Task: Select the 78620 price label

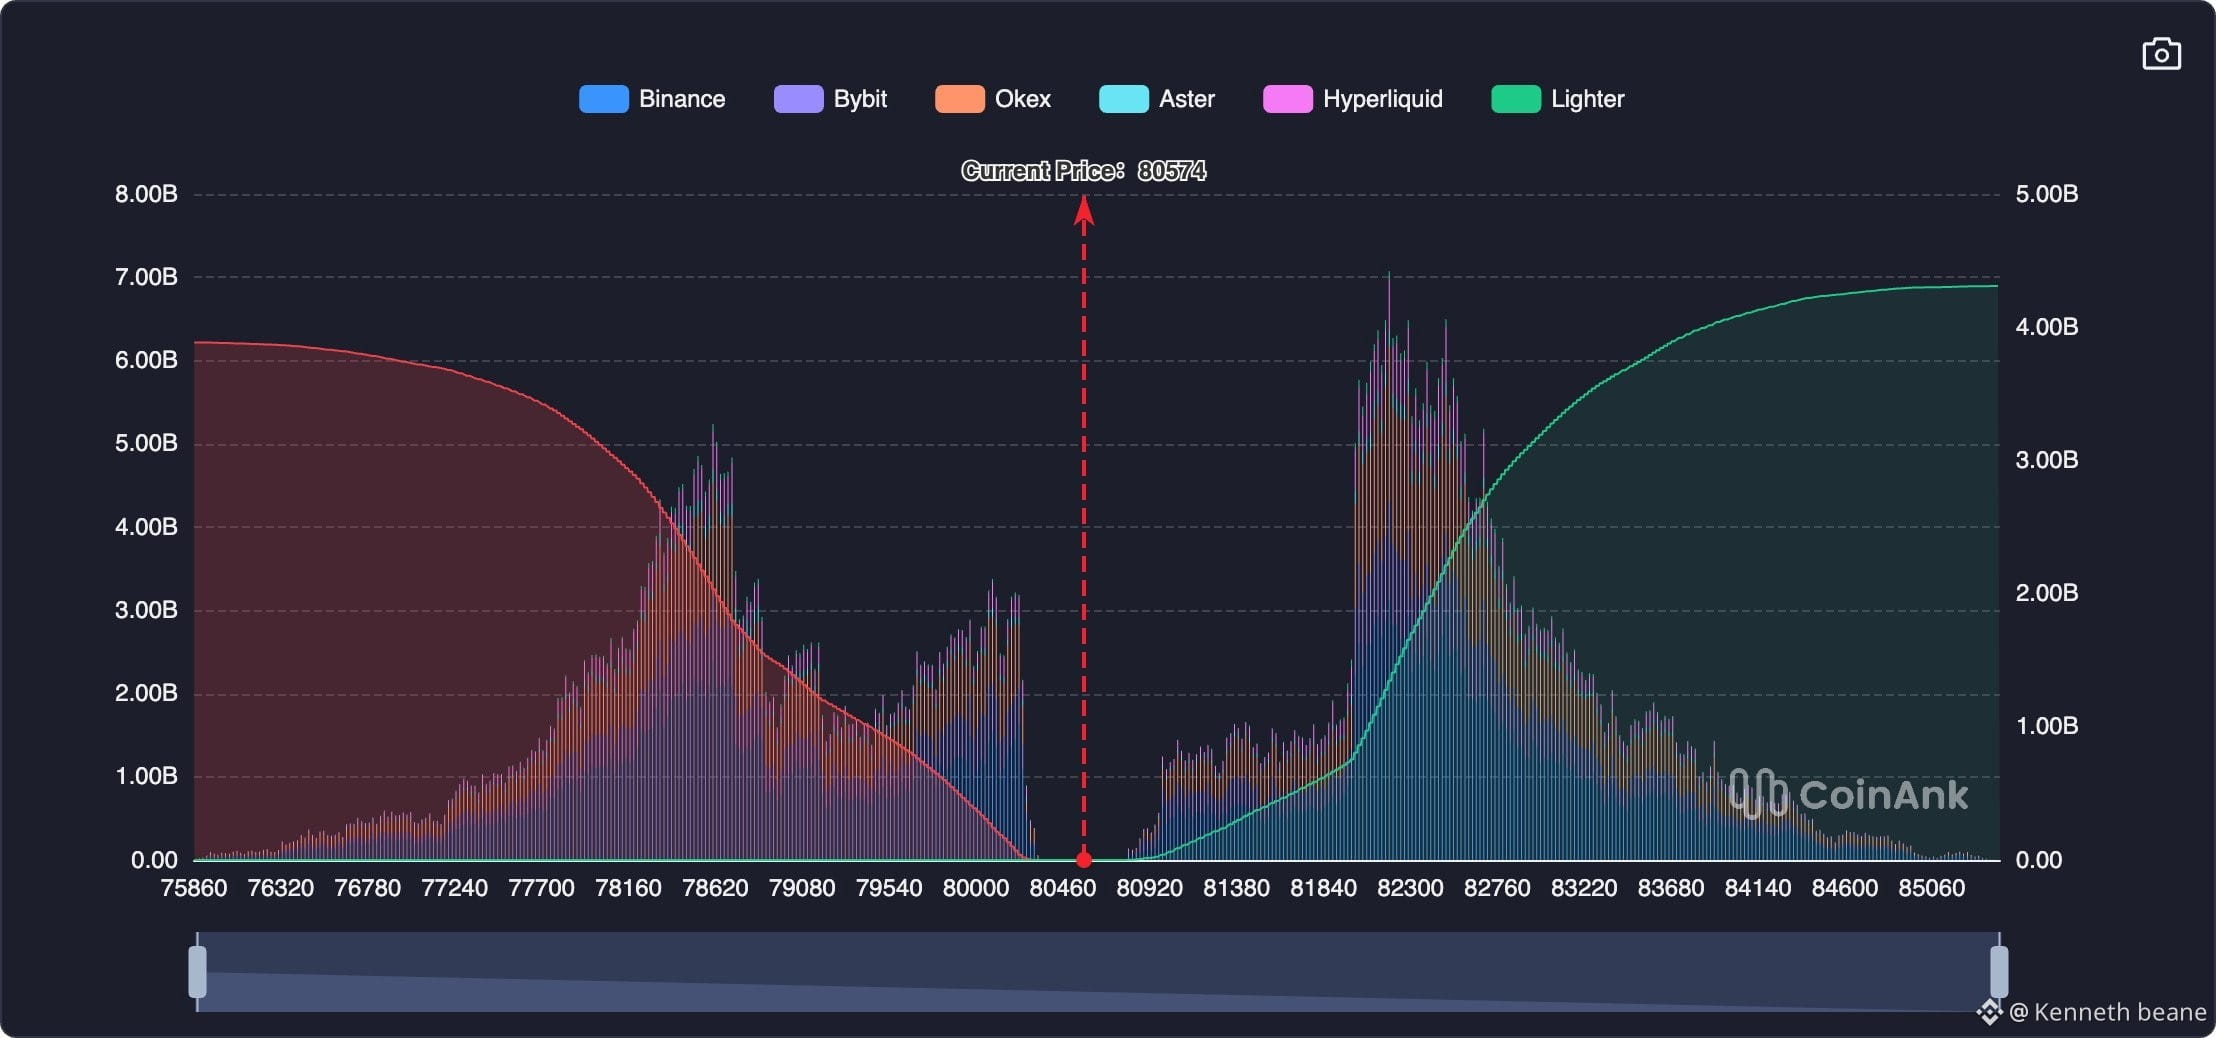Action: (715, 888)
